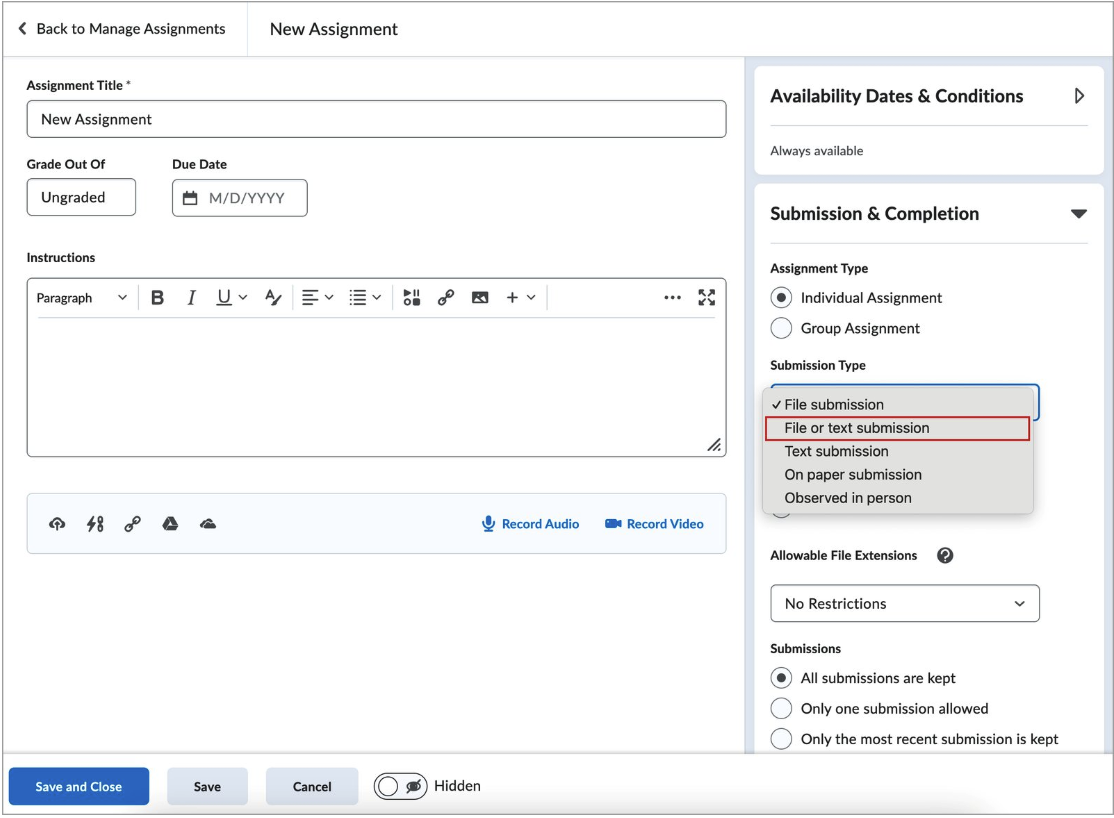Viewport: 1114px width, 818px height.
Task: Click the Insert Image icon in the editor
Action: click(x=481, y=297)
